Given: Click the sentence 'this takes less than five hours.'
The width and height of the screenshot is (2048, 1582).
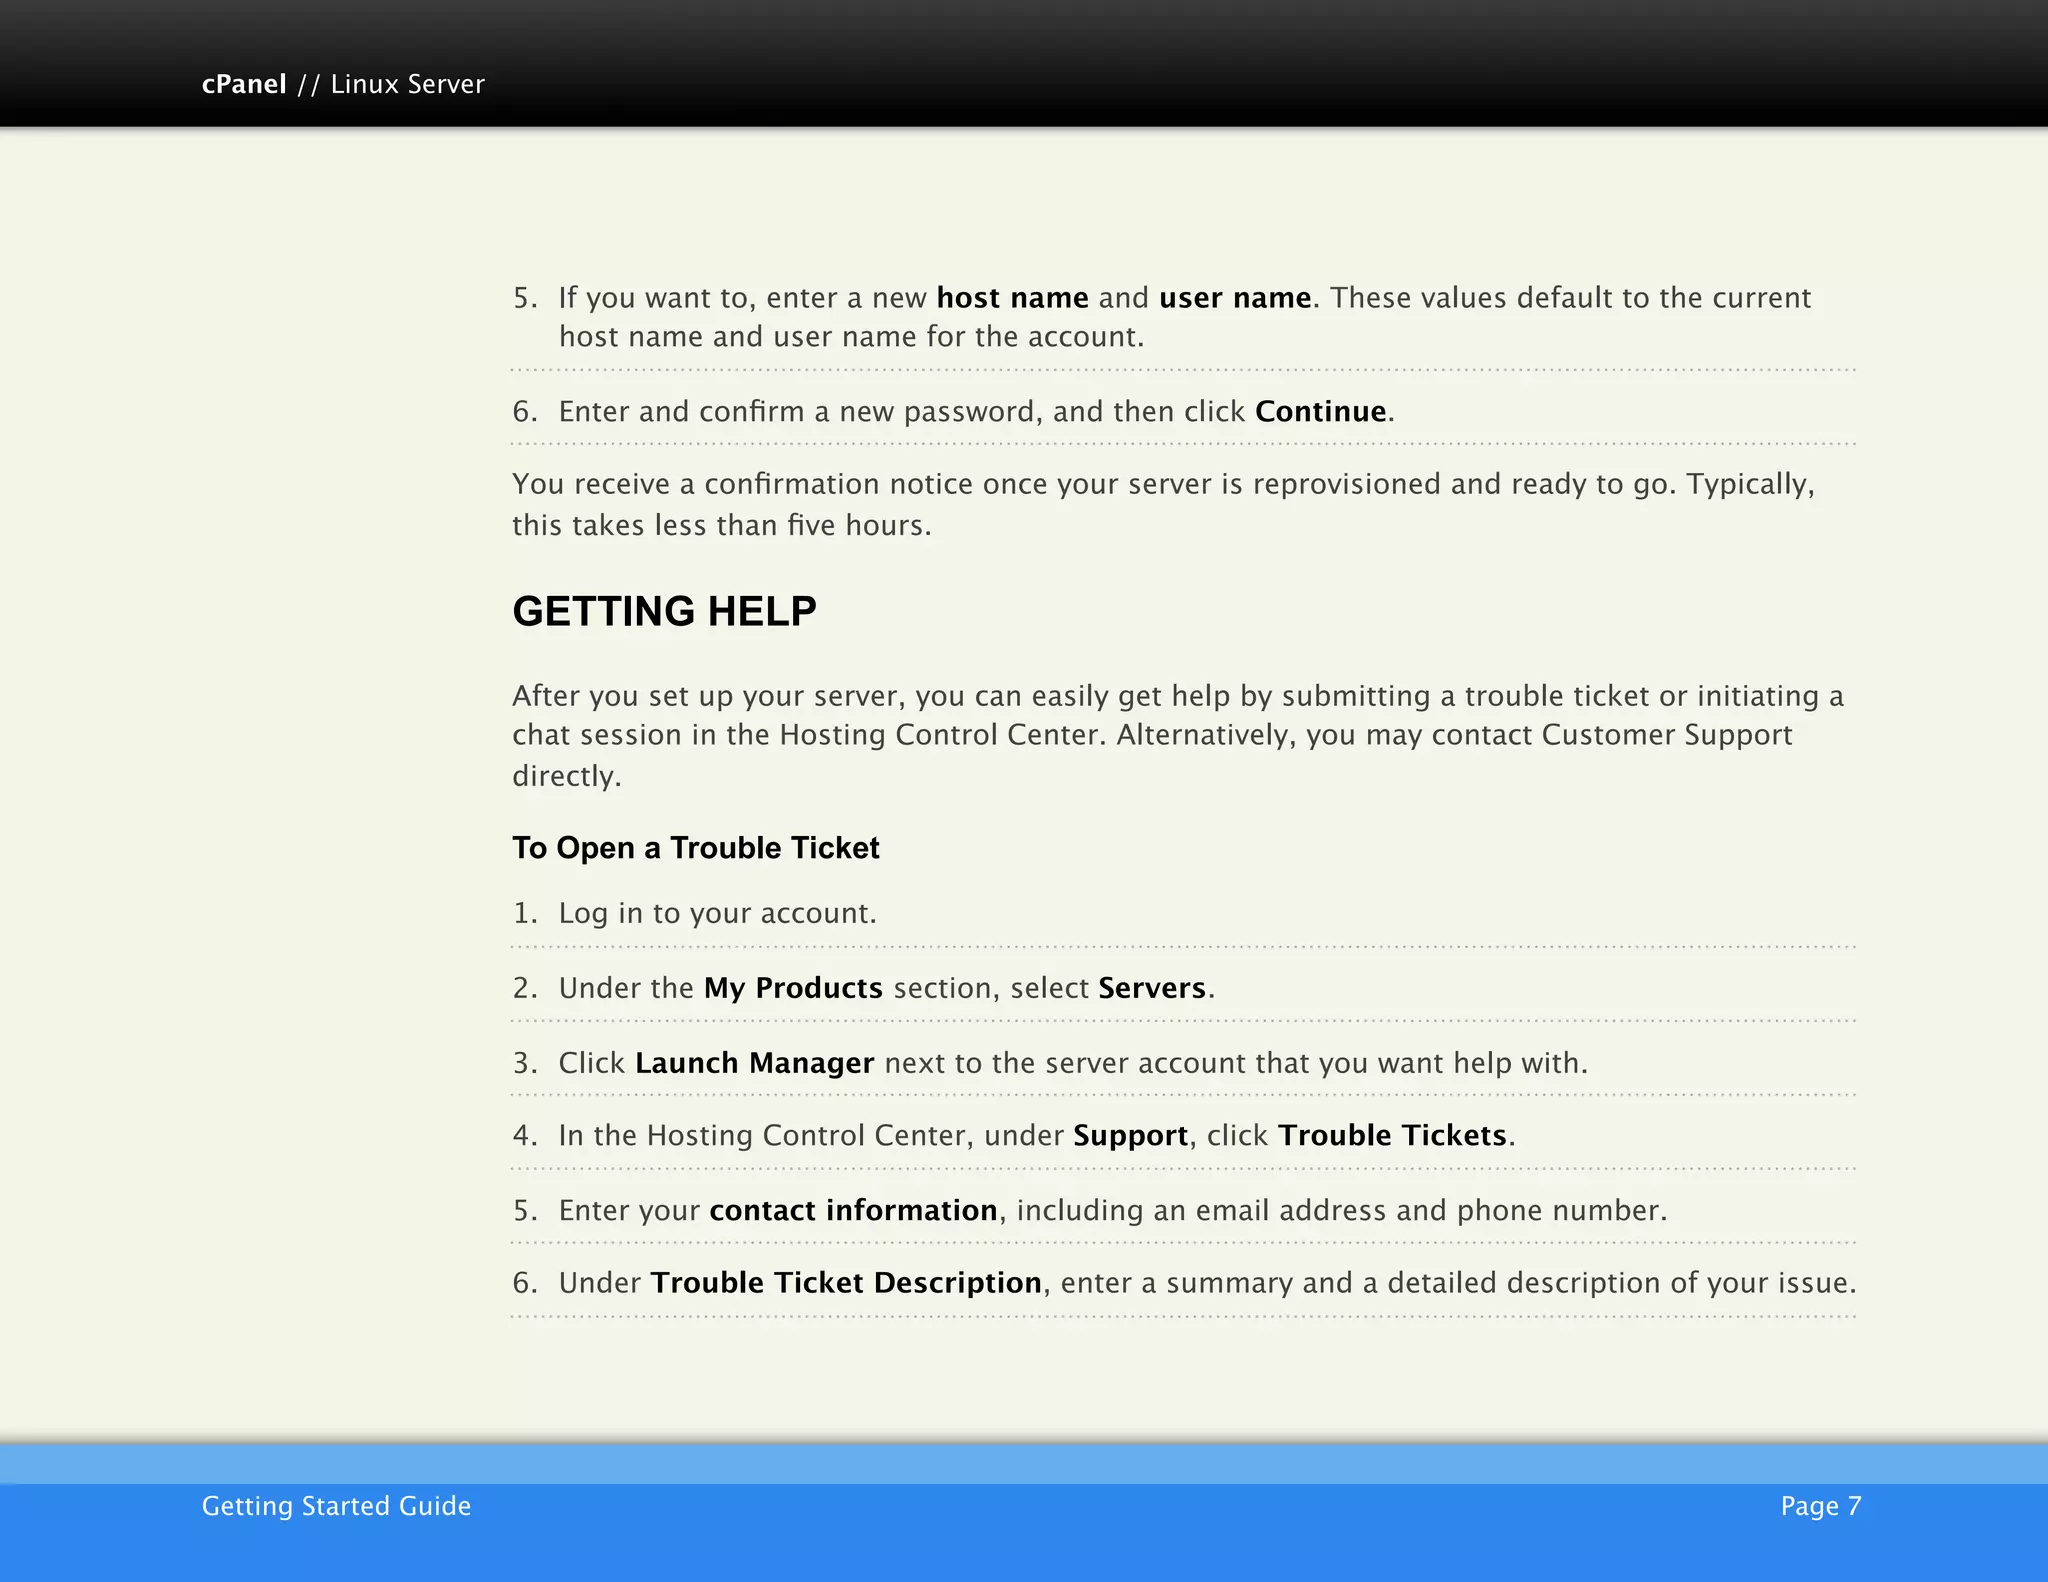Looking at the screenshot, I should point(722,525).
